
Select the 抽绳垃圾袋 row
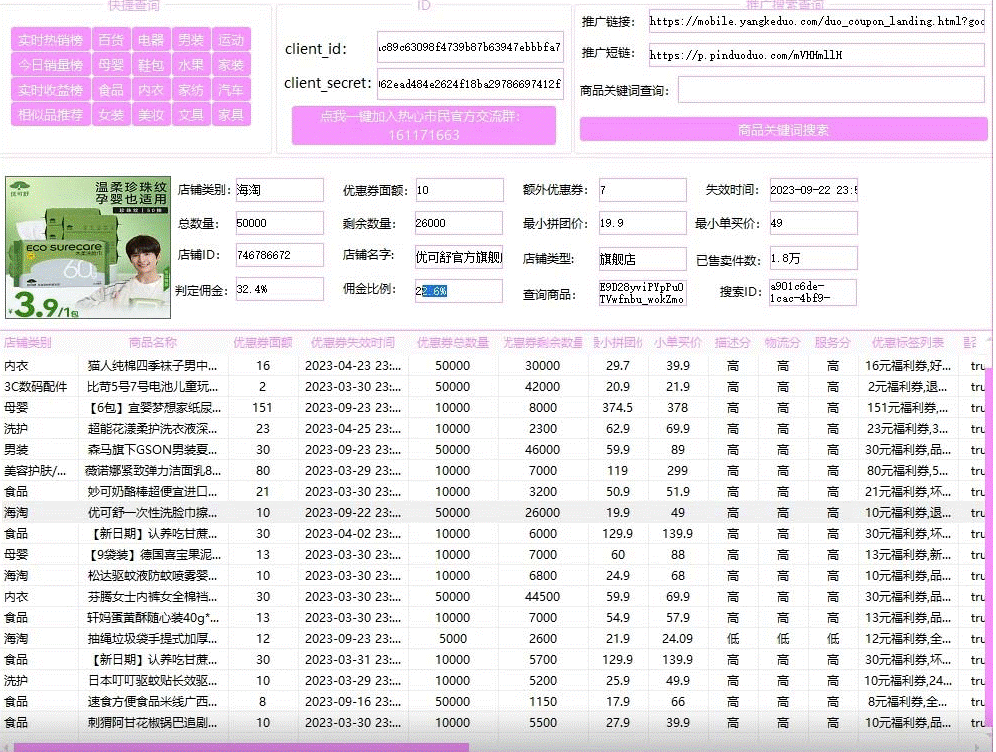493,638
